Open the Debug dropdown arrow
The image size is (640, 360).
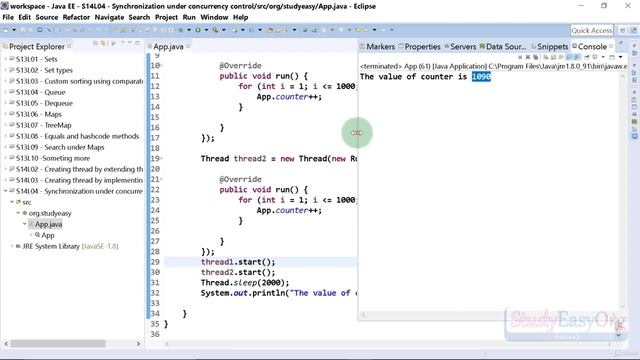189,30
